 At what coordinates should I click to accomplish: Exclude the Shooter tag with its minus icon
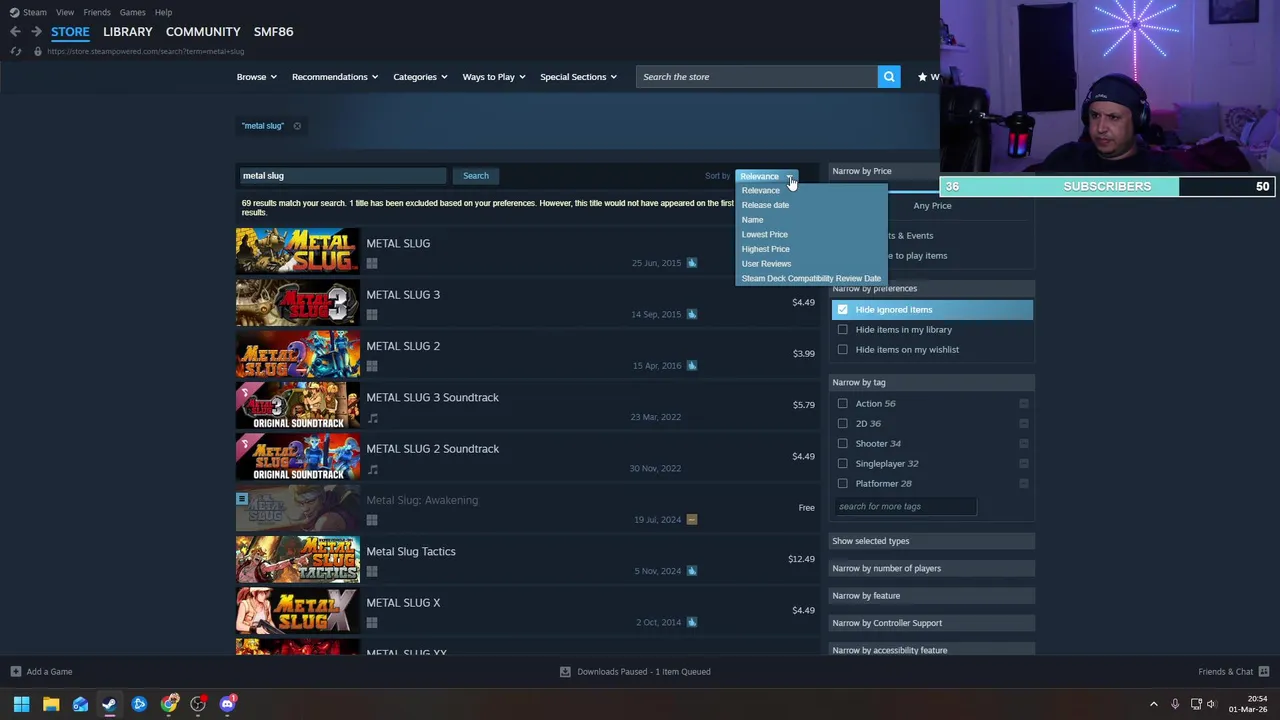coord(1023,443)
